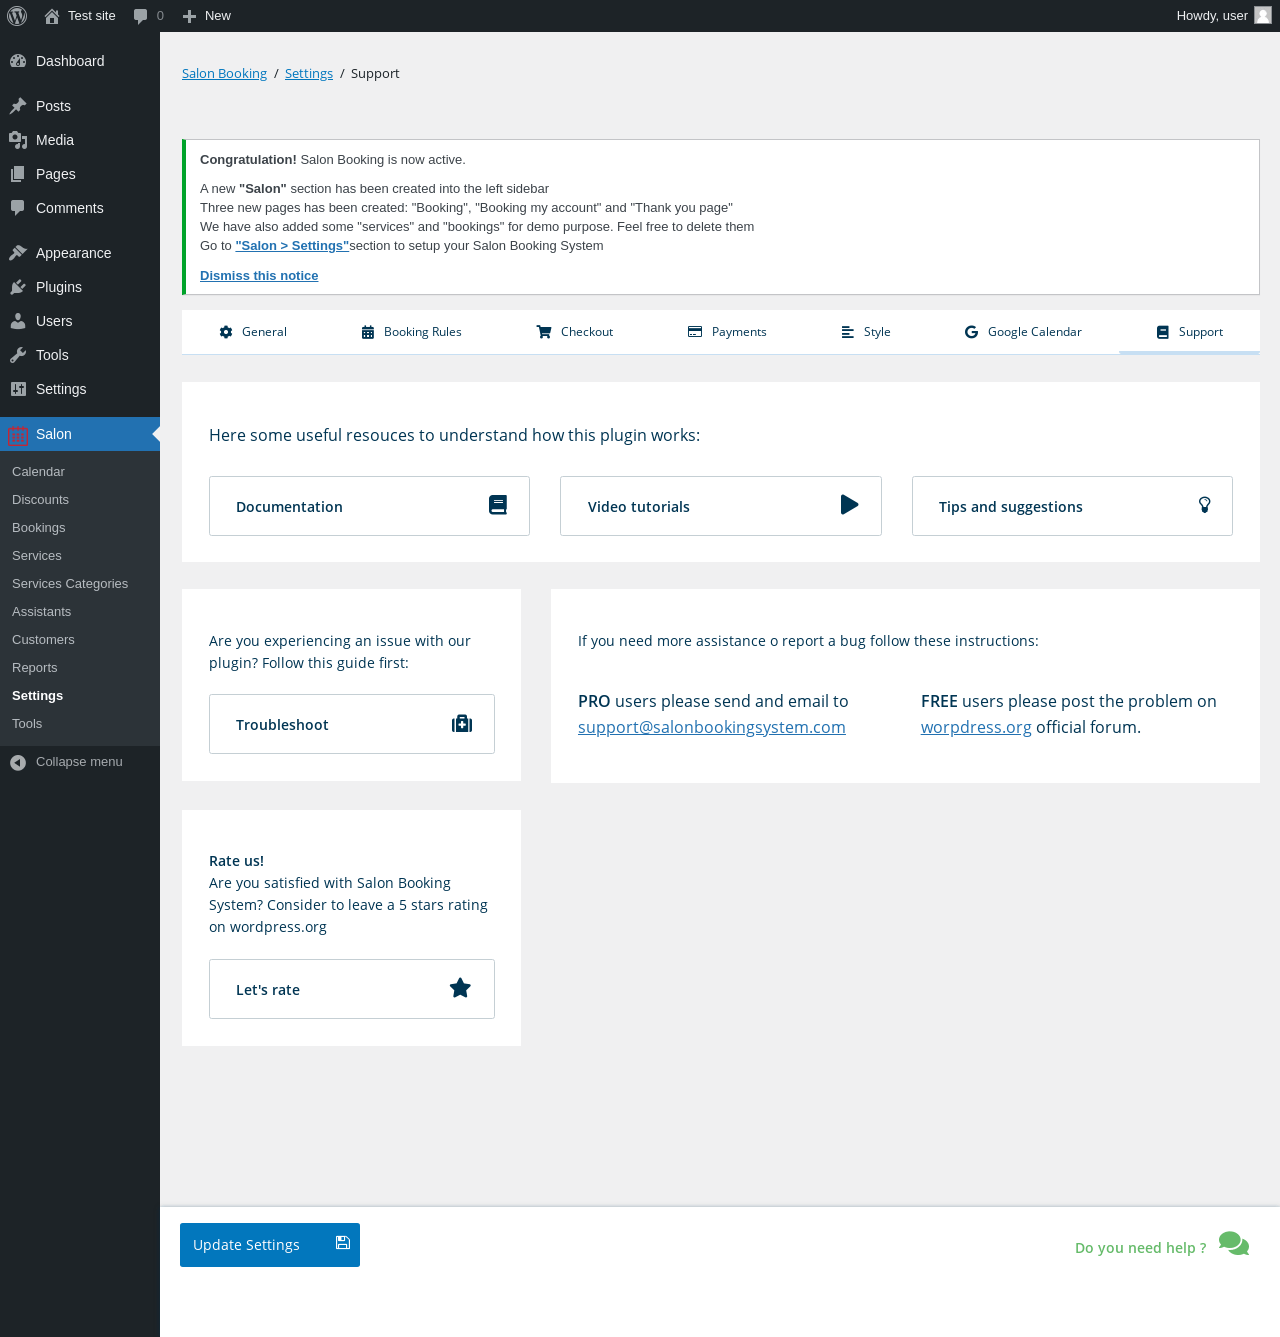Click the home icon beside Test site
Image resolution: width=1280 pixels, height=1337 pixels.
(52, 16)
